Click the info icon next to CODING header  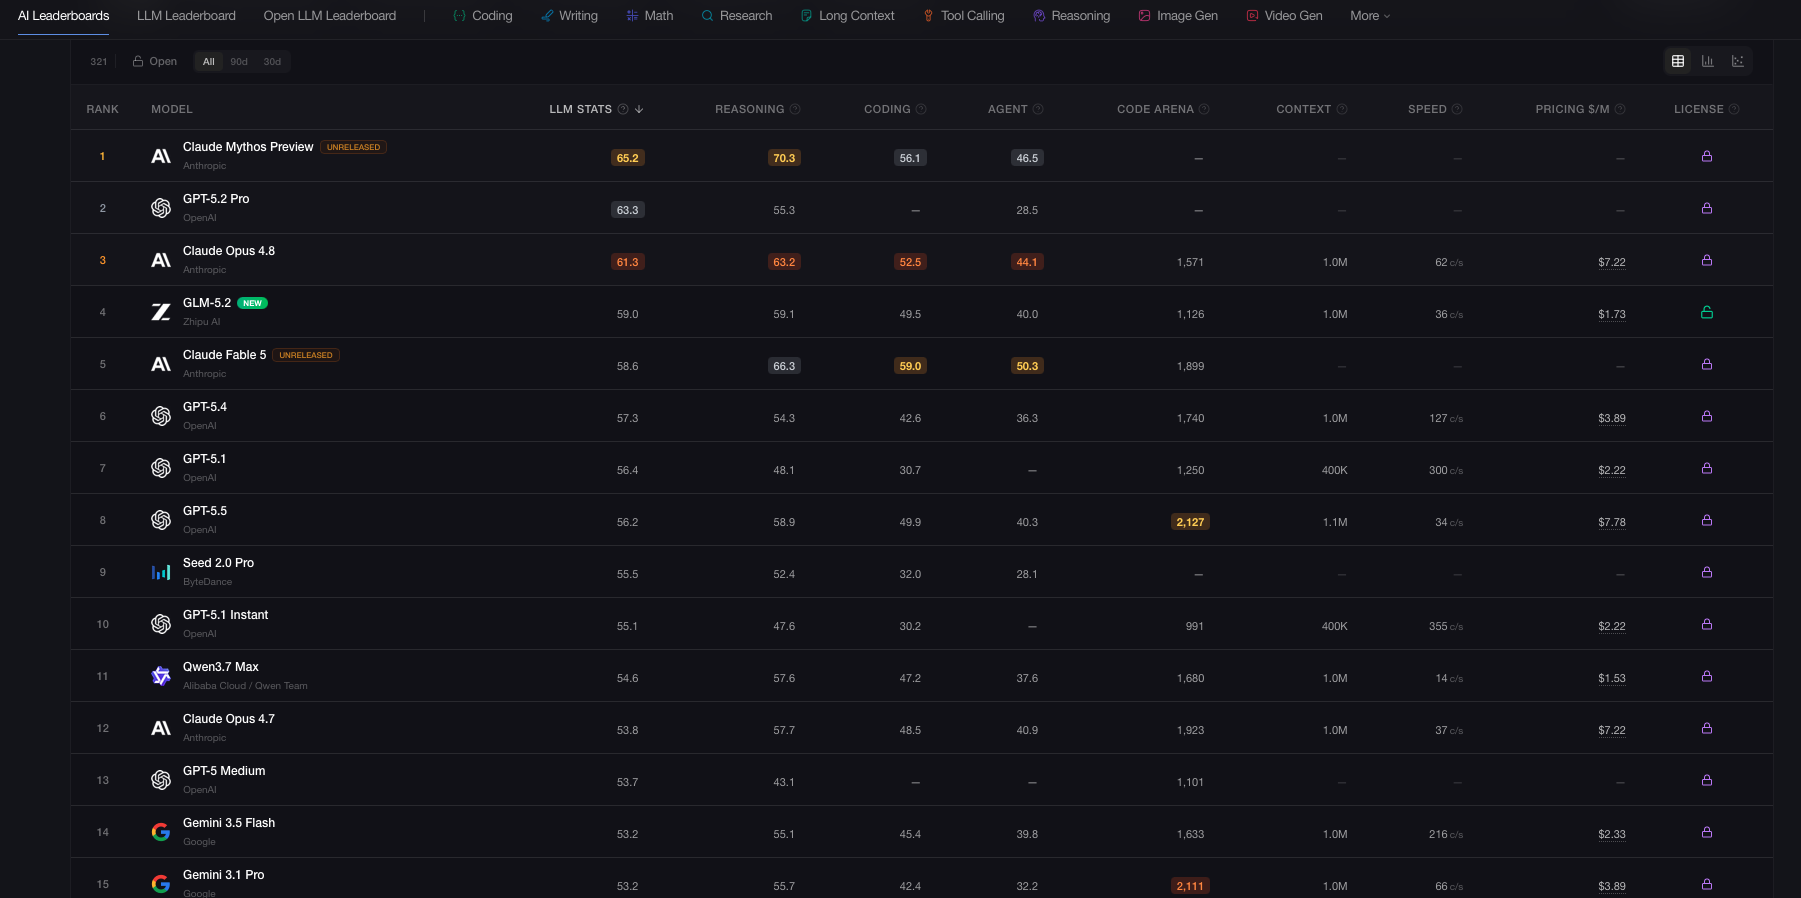pyautogui.click(x=921, y=109)
